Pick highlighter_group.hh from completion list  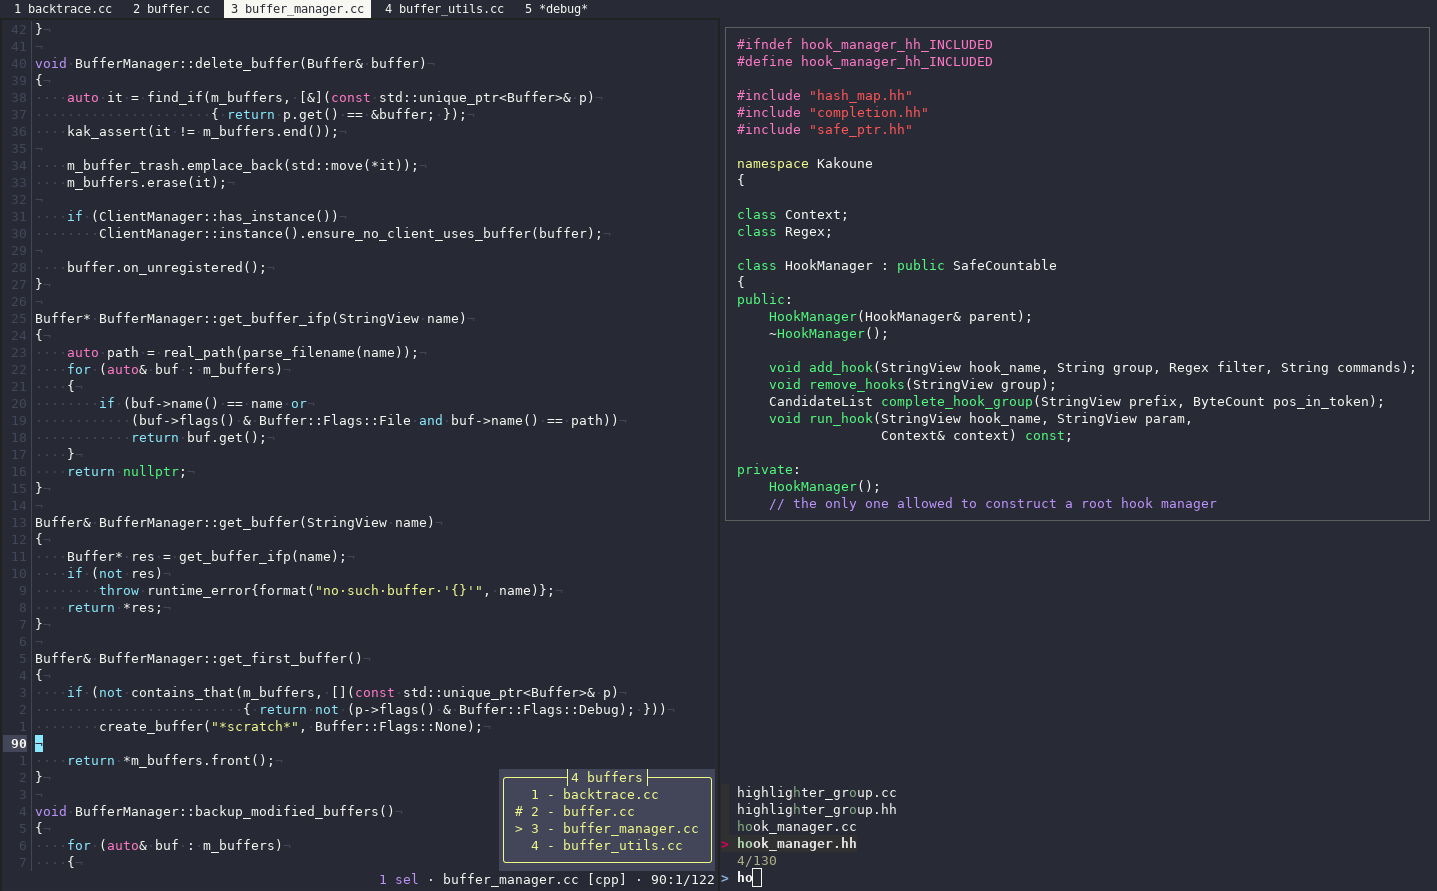(x=816, y=810)
